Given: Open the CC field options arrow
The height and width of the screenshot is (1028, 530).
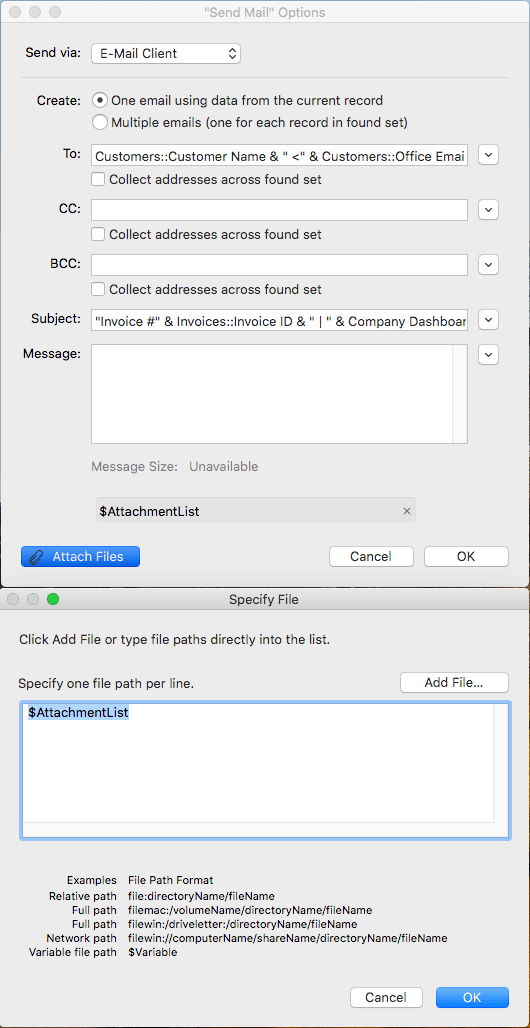Looking at the screenshot, I should click(x=489, y=210).
